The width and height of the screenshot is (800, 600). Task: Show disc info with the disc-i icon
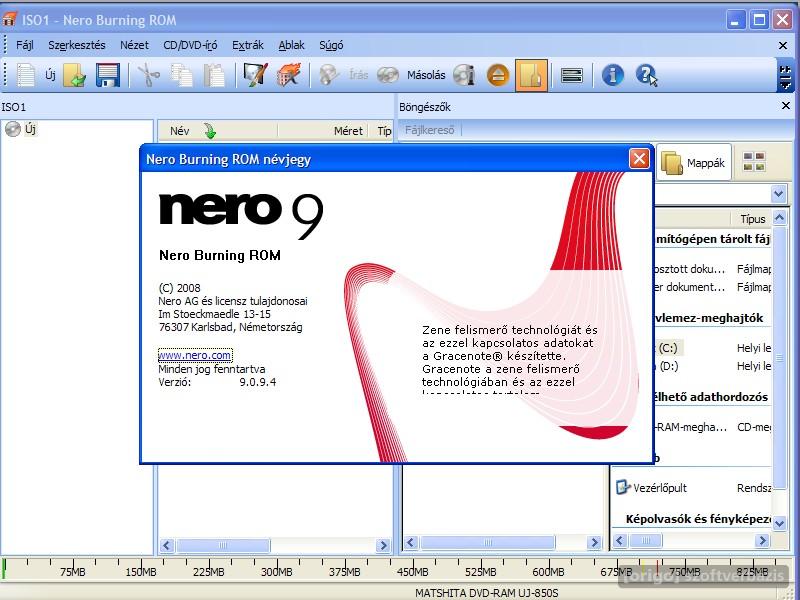(x=464, y=75)
